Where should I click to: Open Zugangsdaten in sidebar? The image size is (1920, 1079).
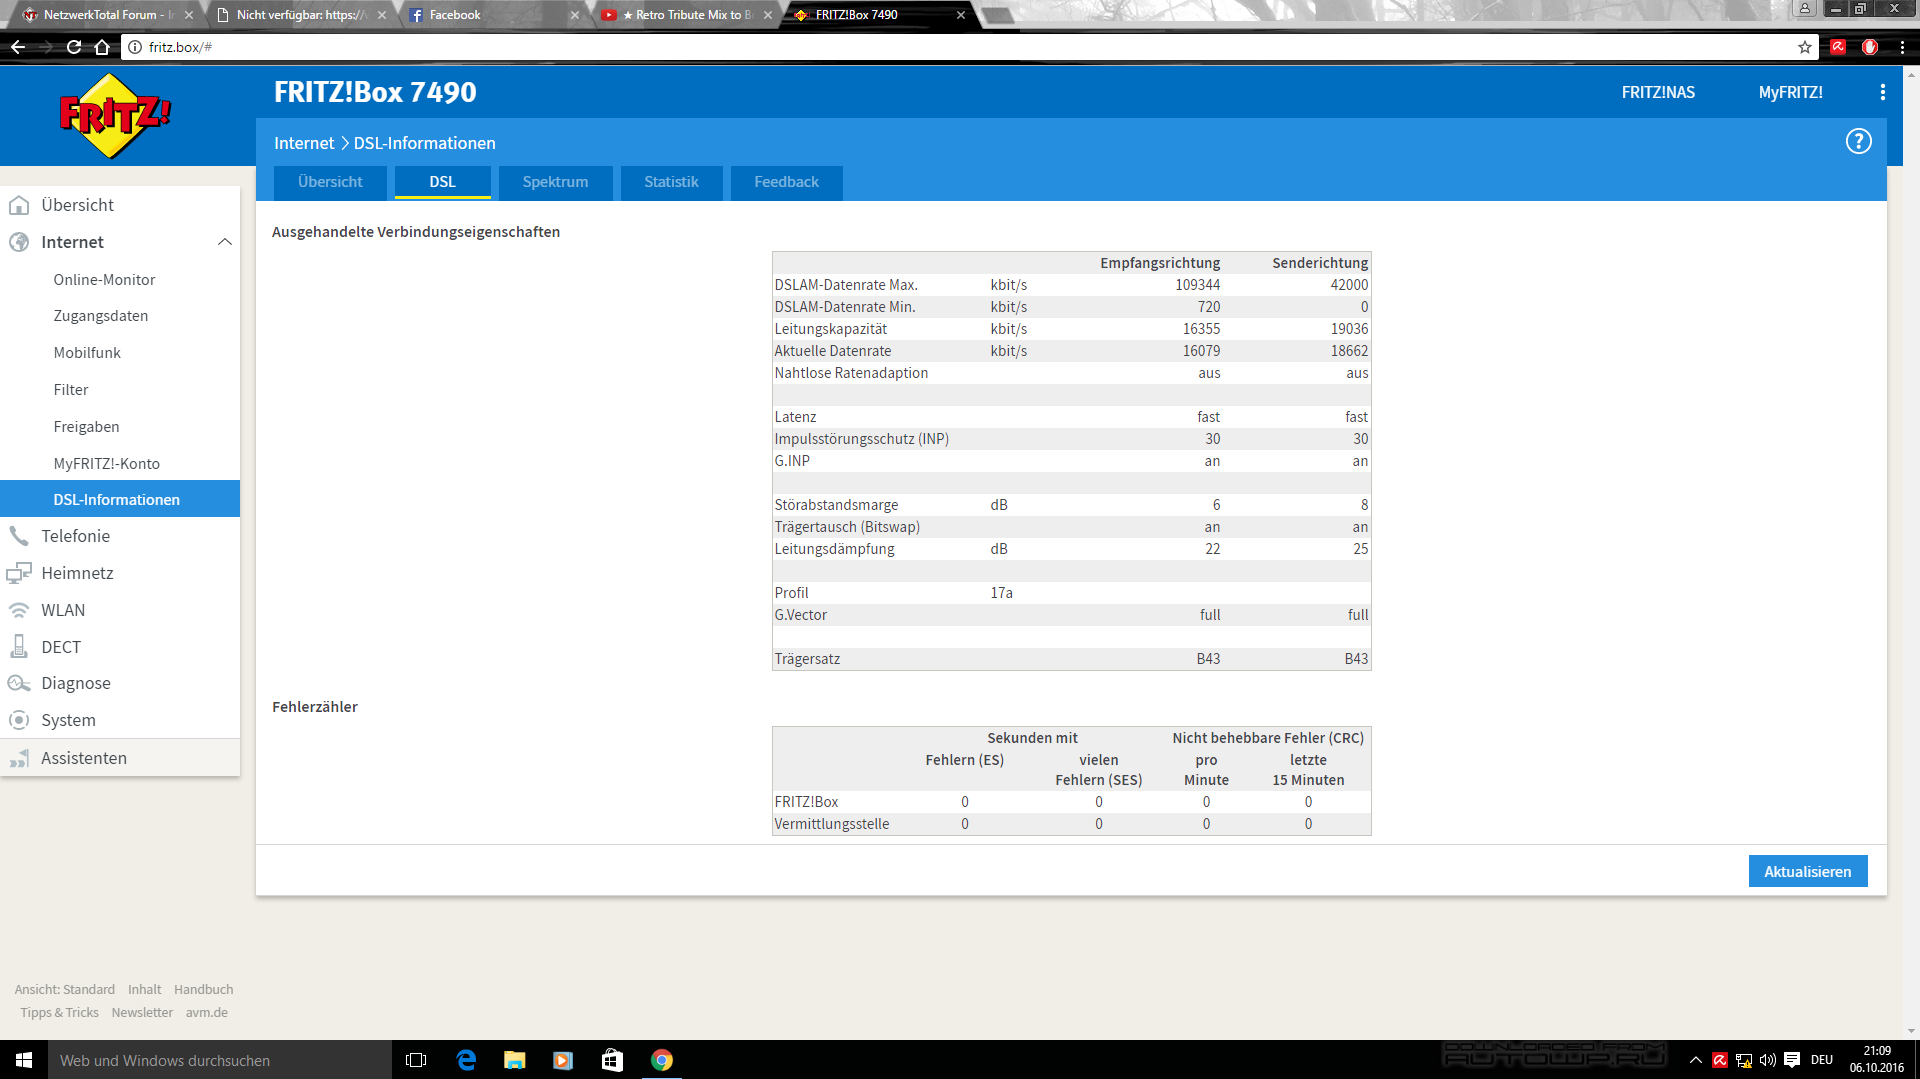click(x=101, y=316)
